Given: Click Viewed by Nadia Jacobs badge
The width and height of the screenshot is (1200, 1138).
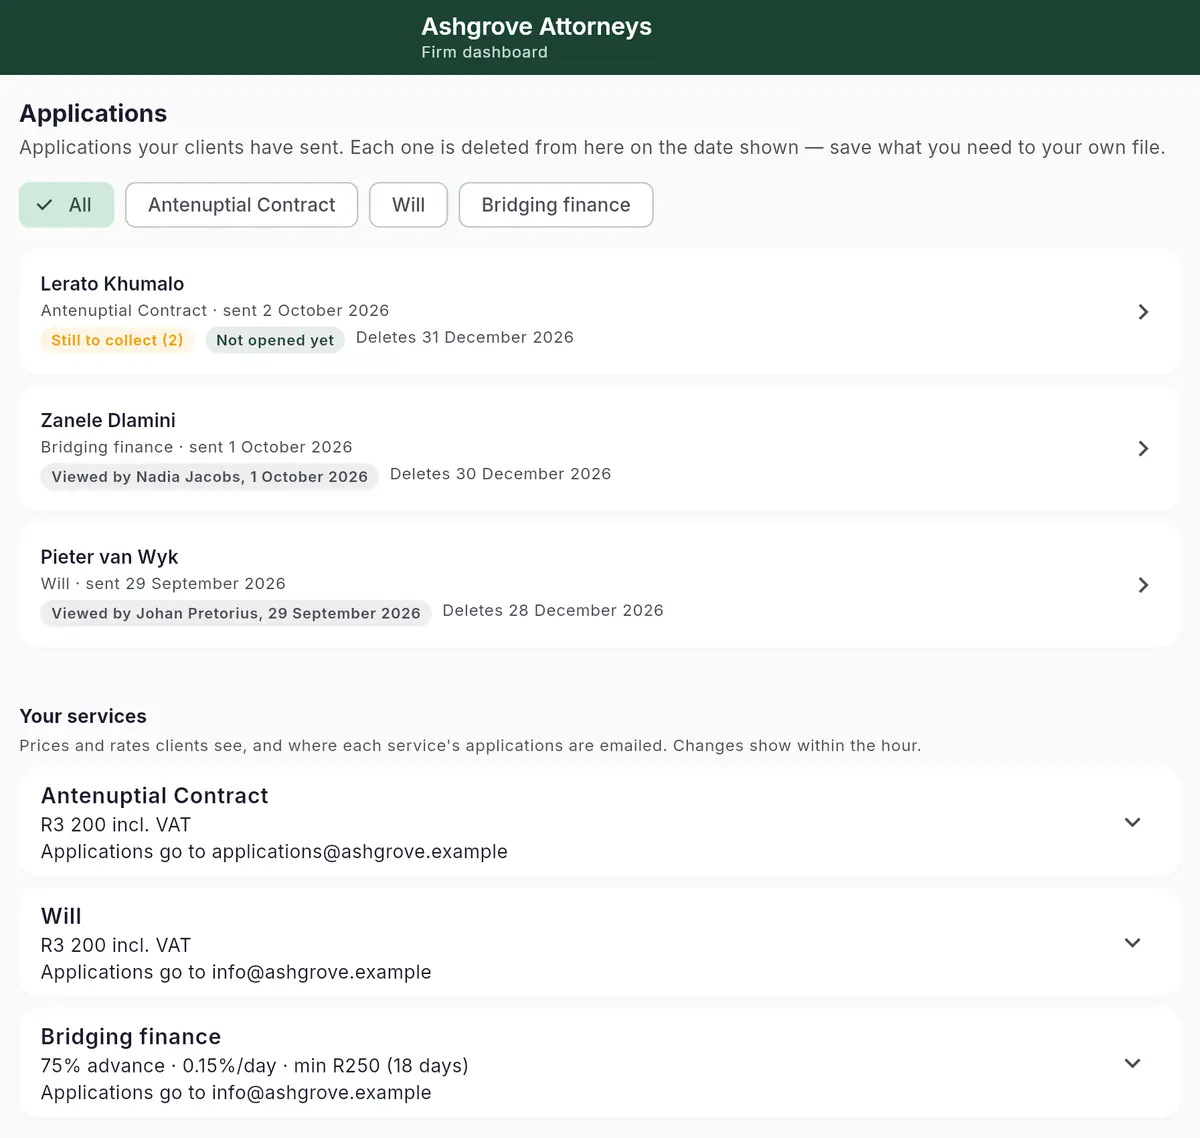Looking at the screenshot, I should pyautogui.click(x=210, y=477).
